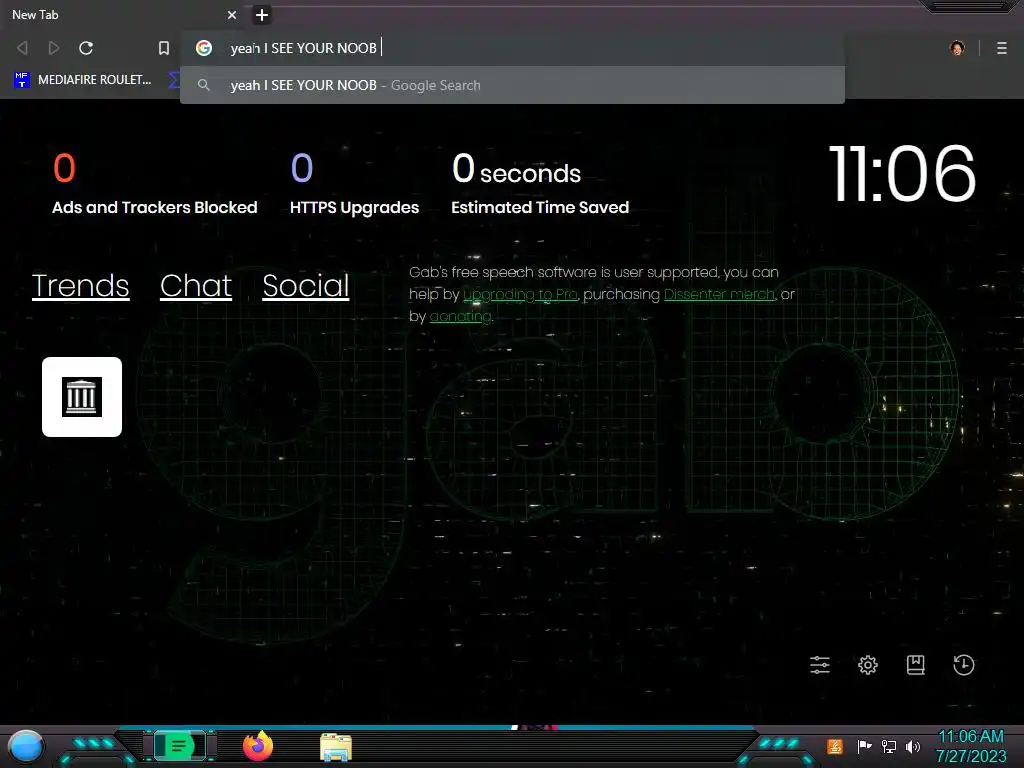Click the Google icon in the address bar

(x=204, y=48)
